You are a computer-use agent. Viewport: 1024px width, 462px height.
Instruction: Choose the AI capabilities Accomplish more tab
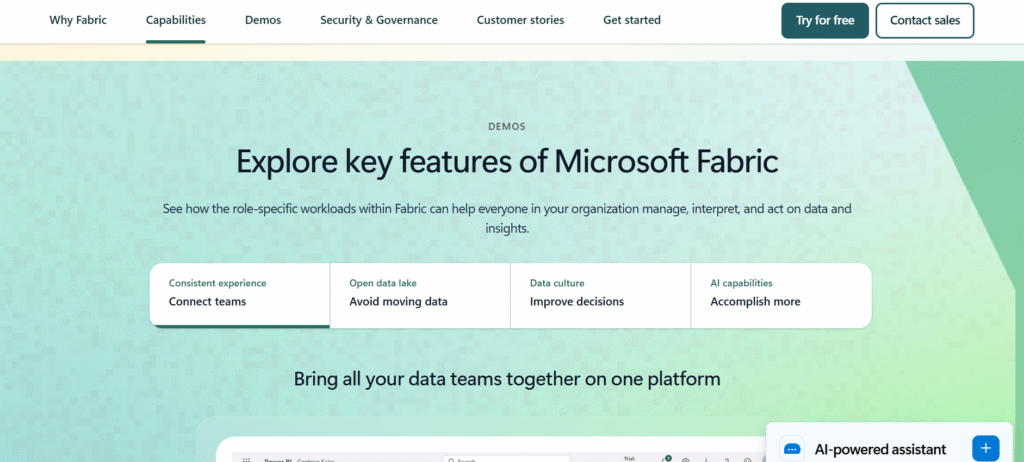click(780, 293)
